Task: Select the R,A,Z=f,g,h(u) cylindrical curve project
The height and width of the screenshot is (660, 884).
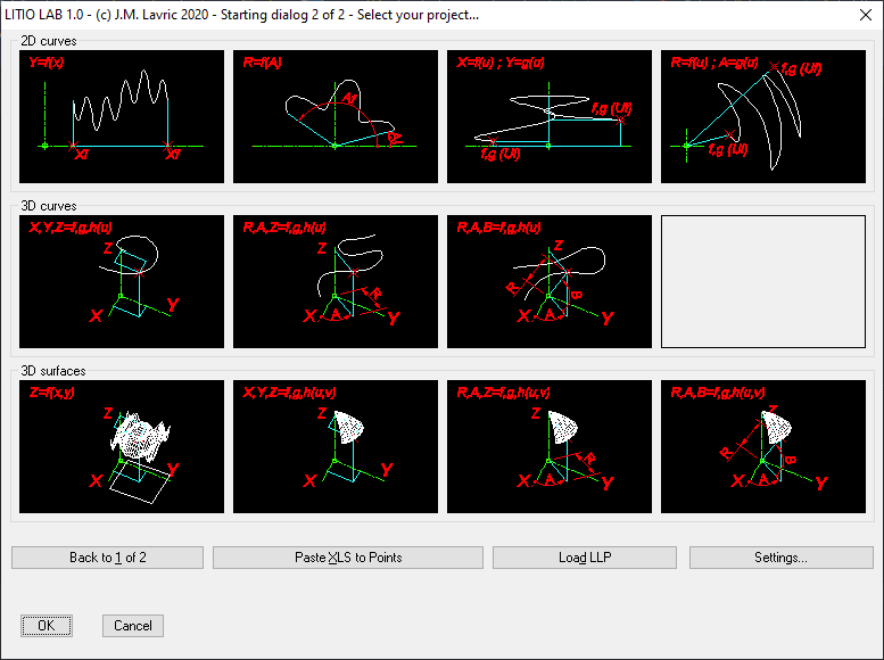Action: coord(335,282)
